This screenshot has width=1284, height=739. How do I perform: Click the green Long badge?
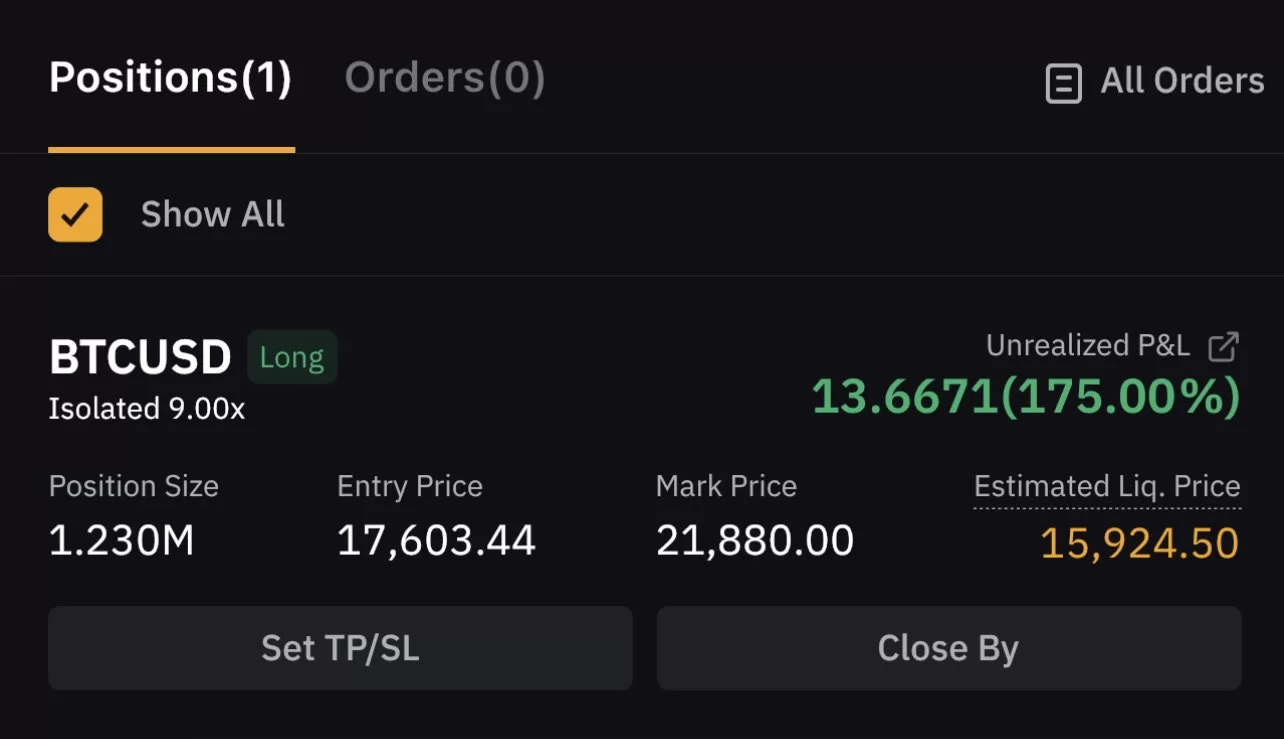(292, 358)
